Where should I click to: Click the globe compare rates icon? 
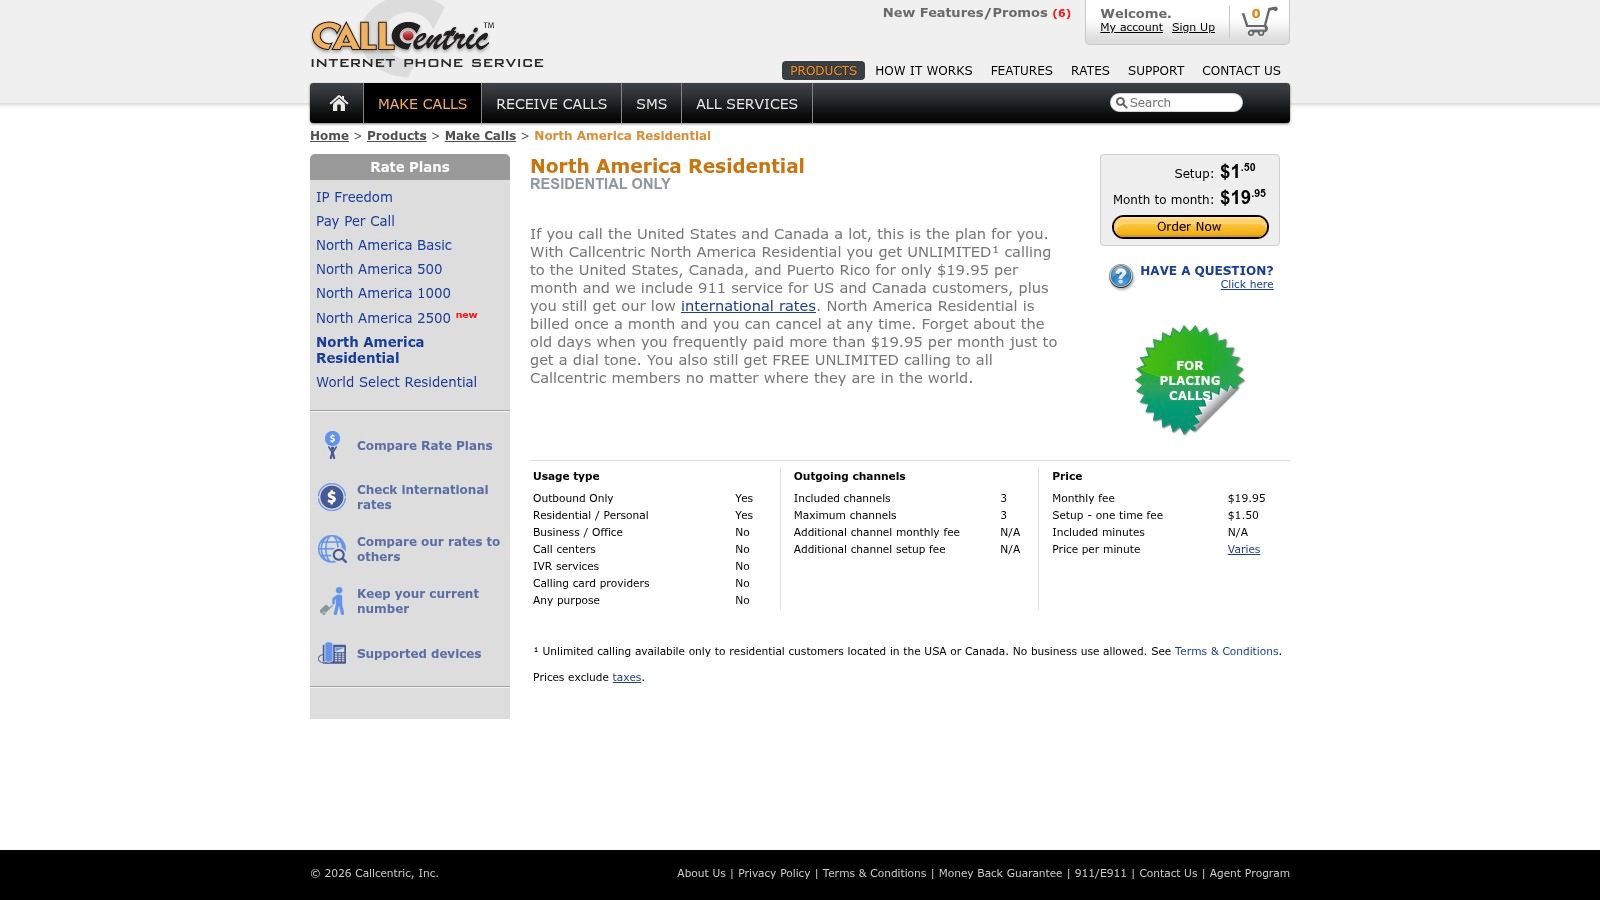(332, 549)
